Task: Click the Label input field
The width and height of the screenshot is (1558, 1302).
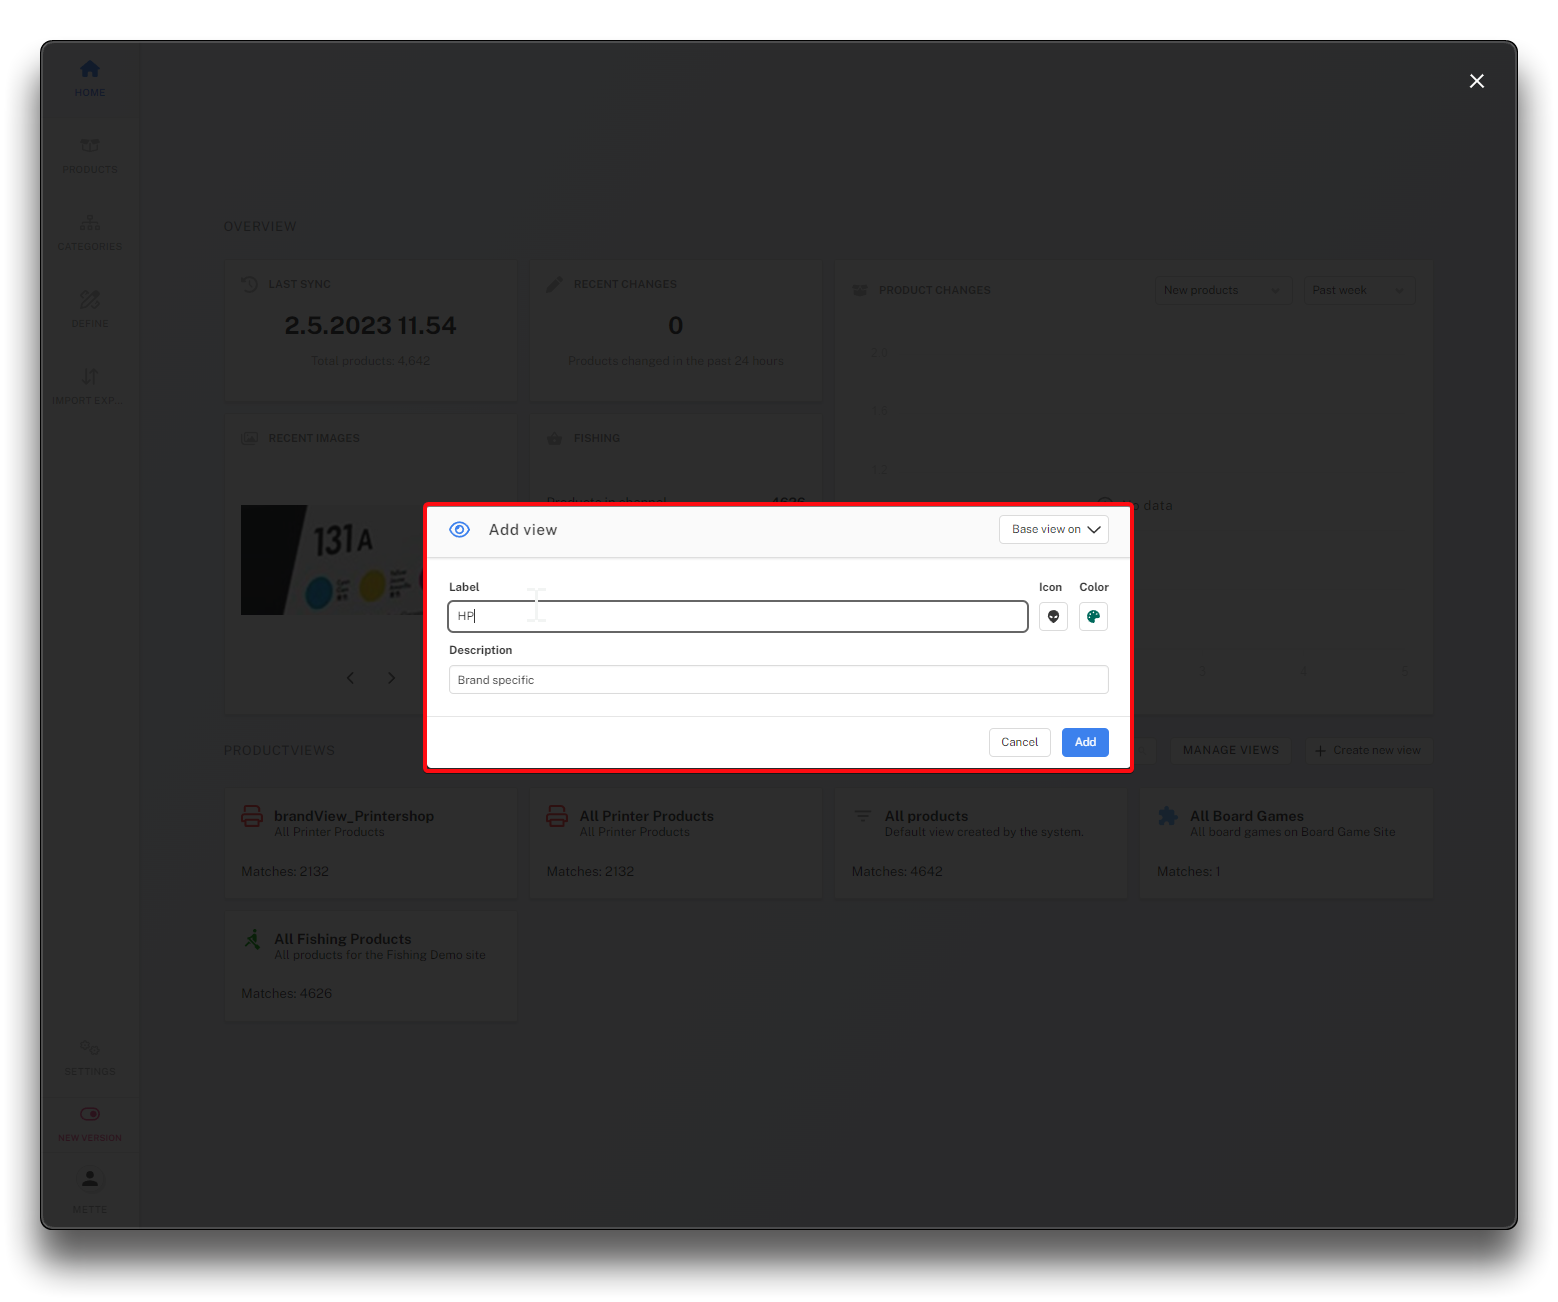Action: (737, 617)
